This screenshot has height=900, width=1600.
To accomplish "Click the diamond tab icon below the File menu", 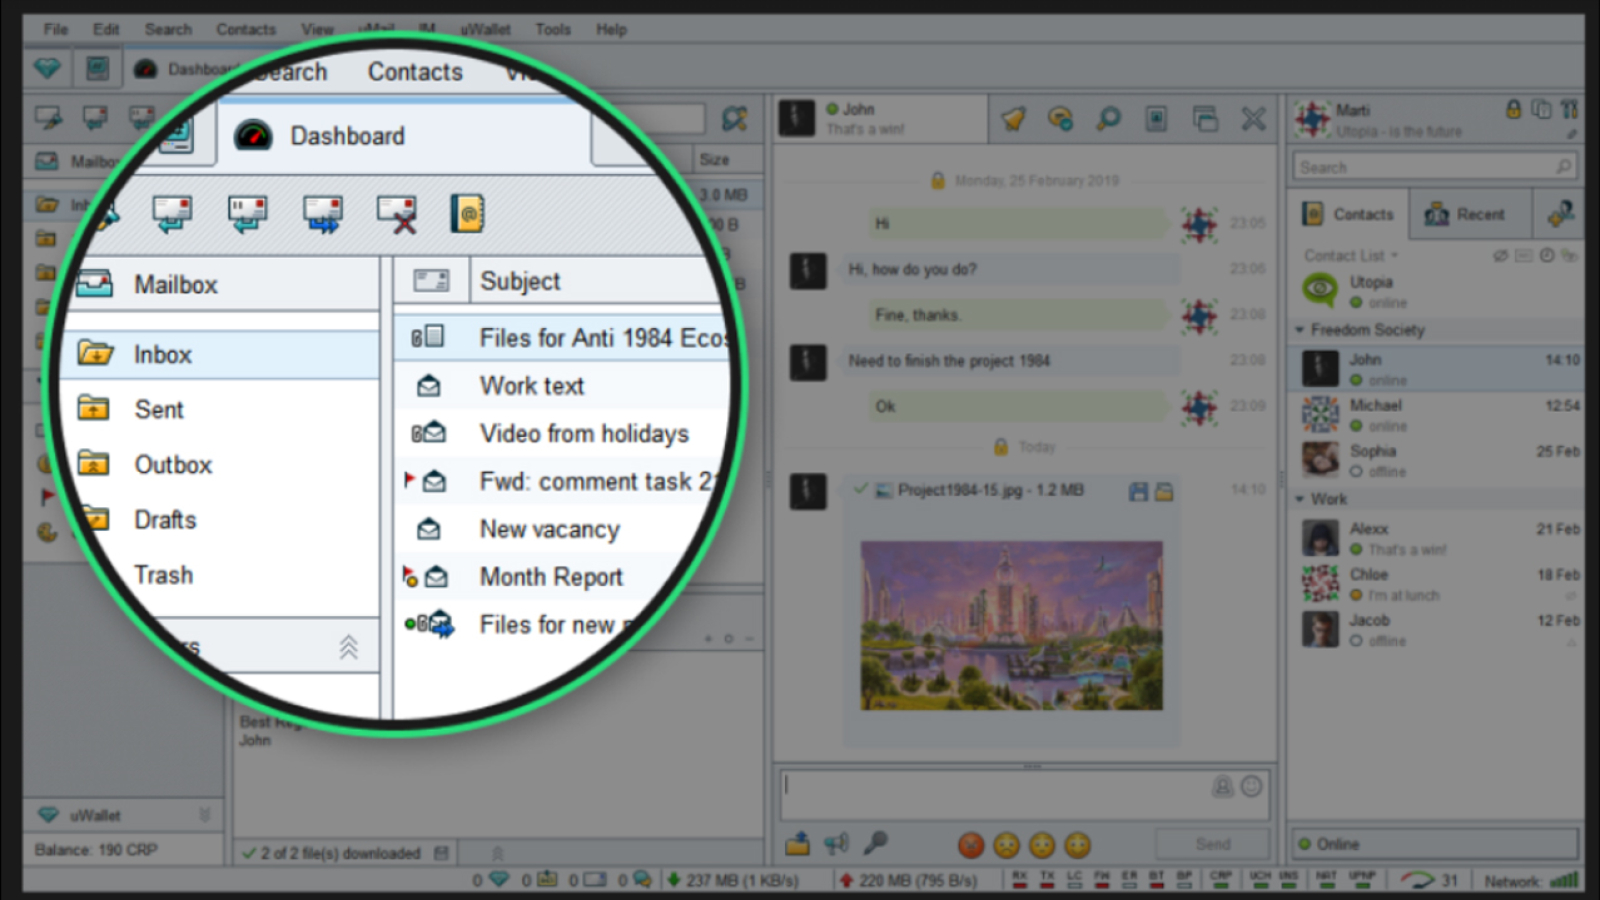I will pyautogui.click(x=47, y=68).
